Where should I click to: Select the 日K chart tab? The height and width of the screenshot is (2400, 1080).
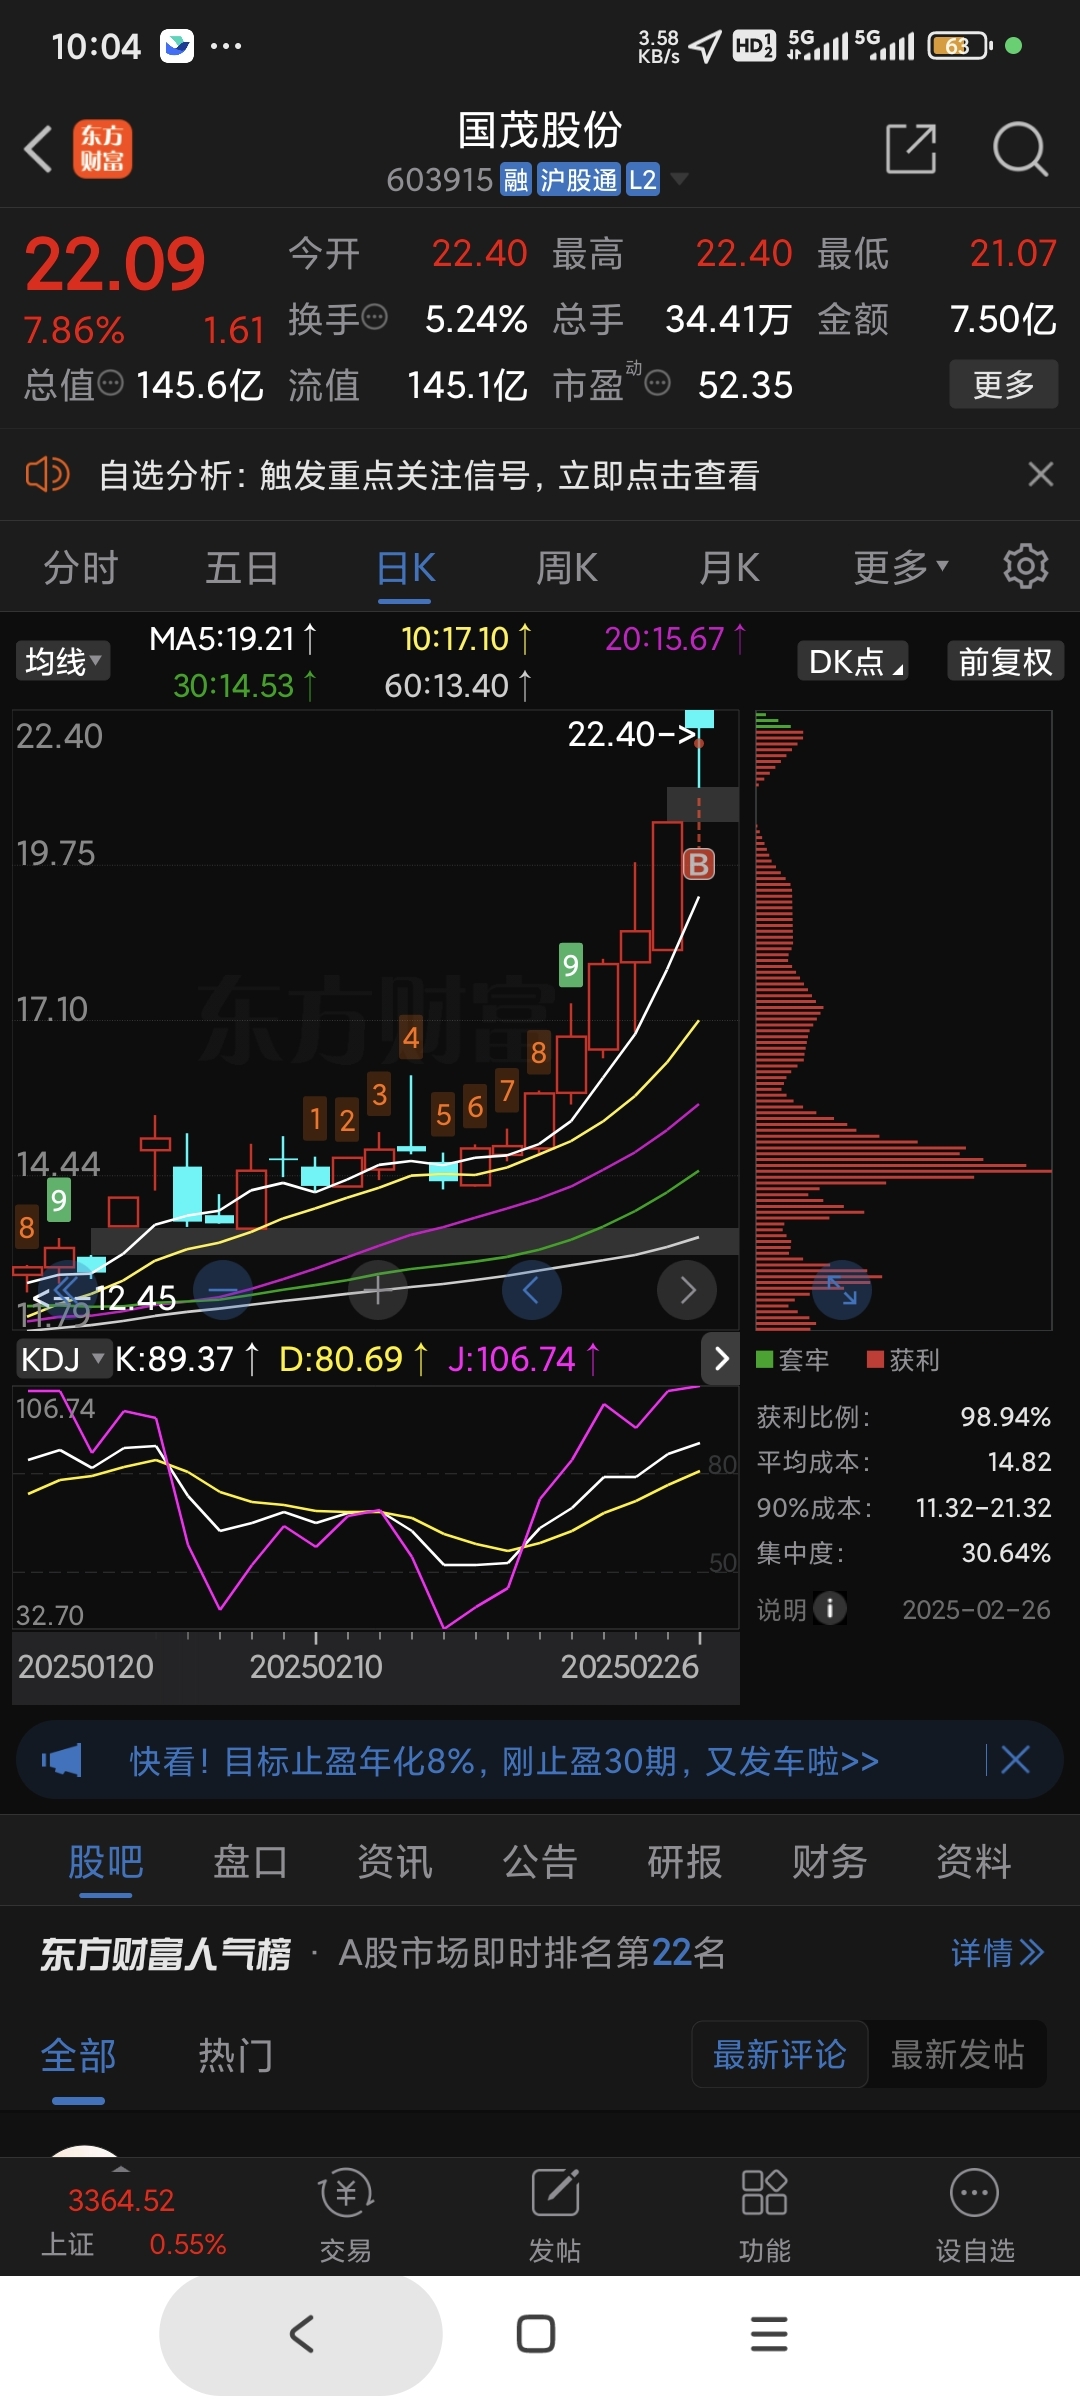pyautogui.click(x=405, y=568)
